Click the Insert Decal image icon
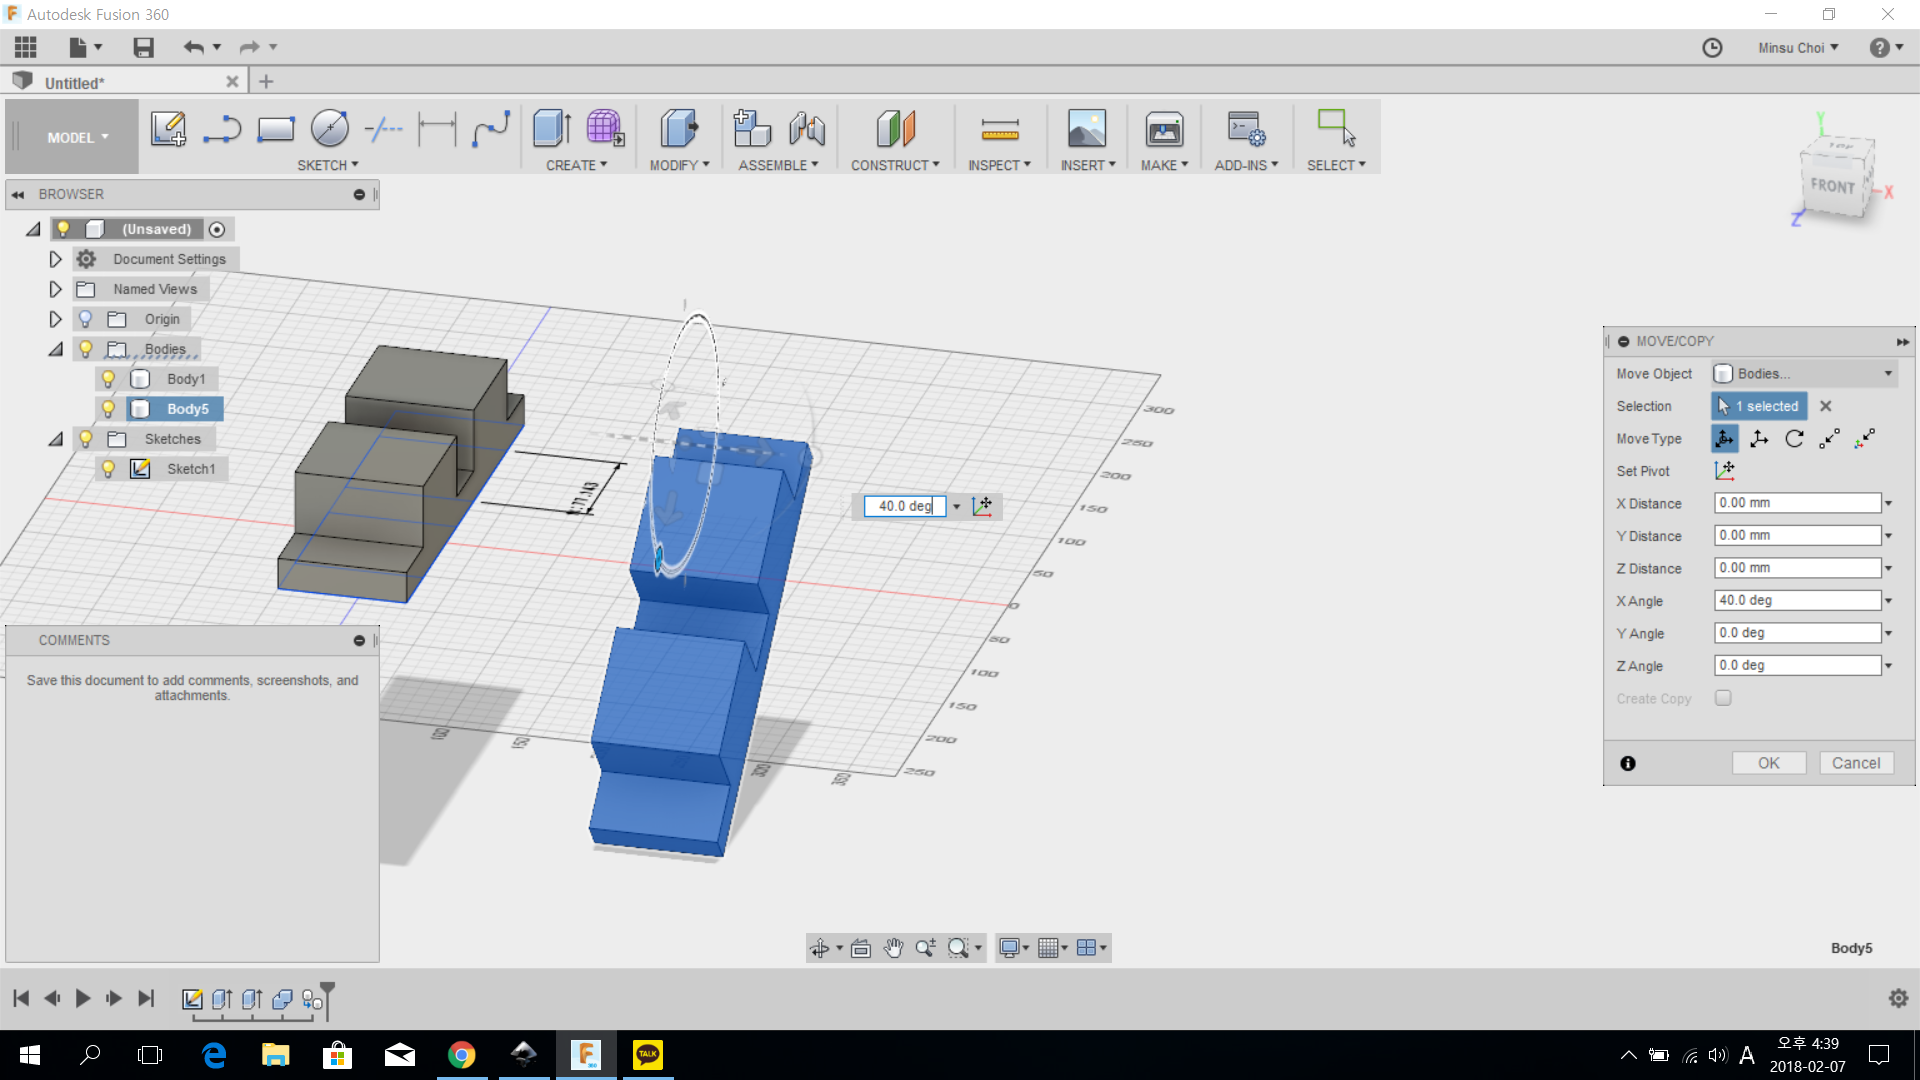This screenshot has height=1080, width=1920. click(x=1087, y=129)
